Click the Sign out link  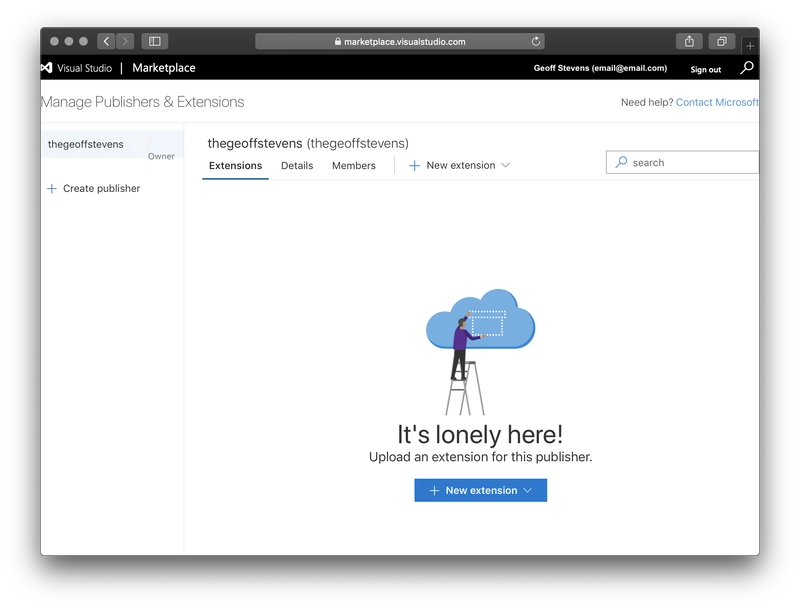point(706,69)
